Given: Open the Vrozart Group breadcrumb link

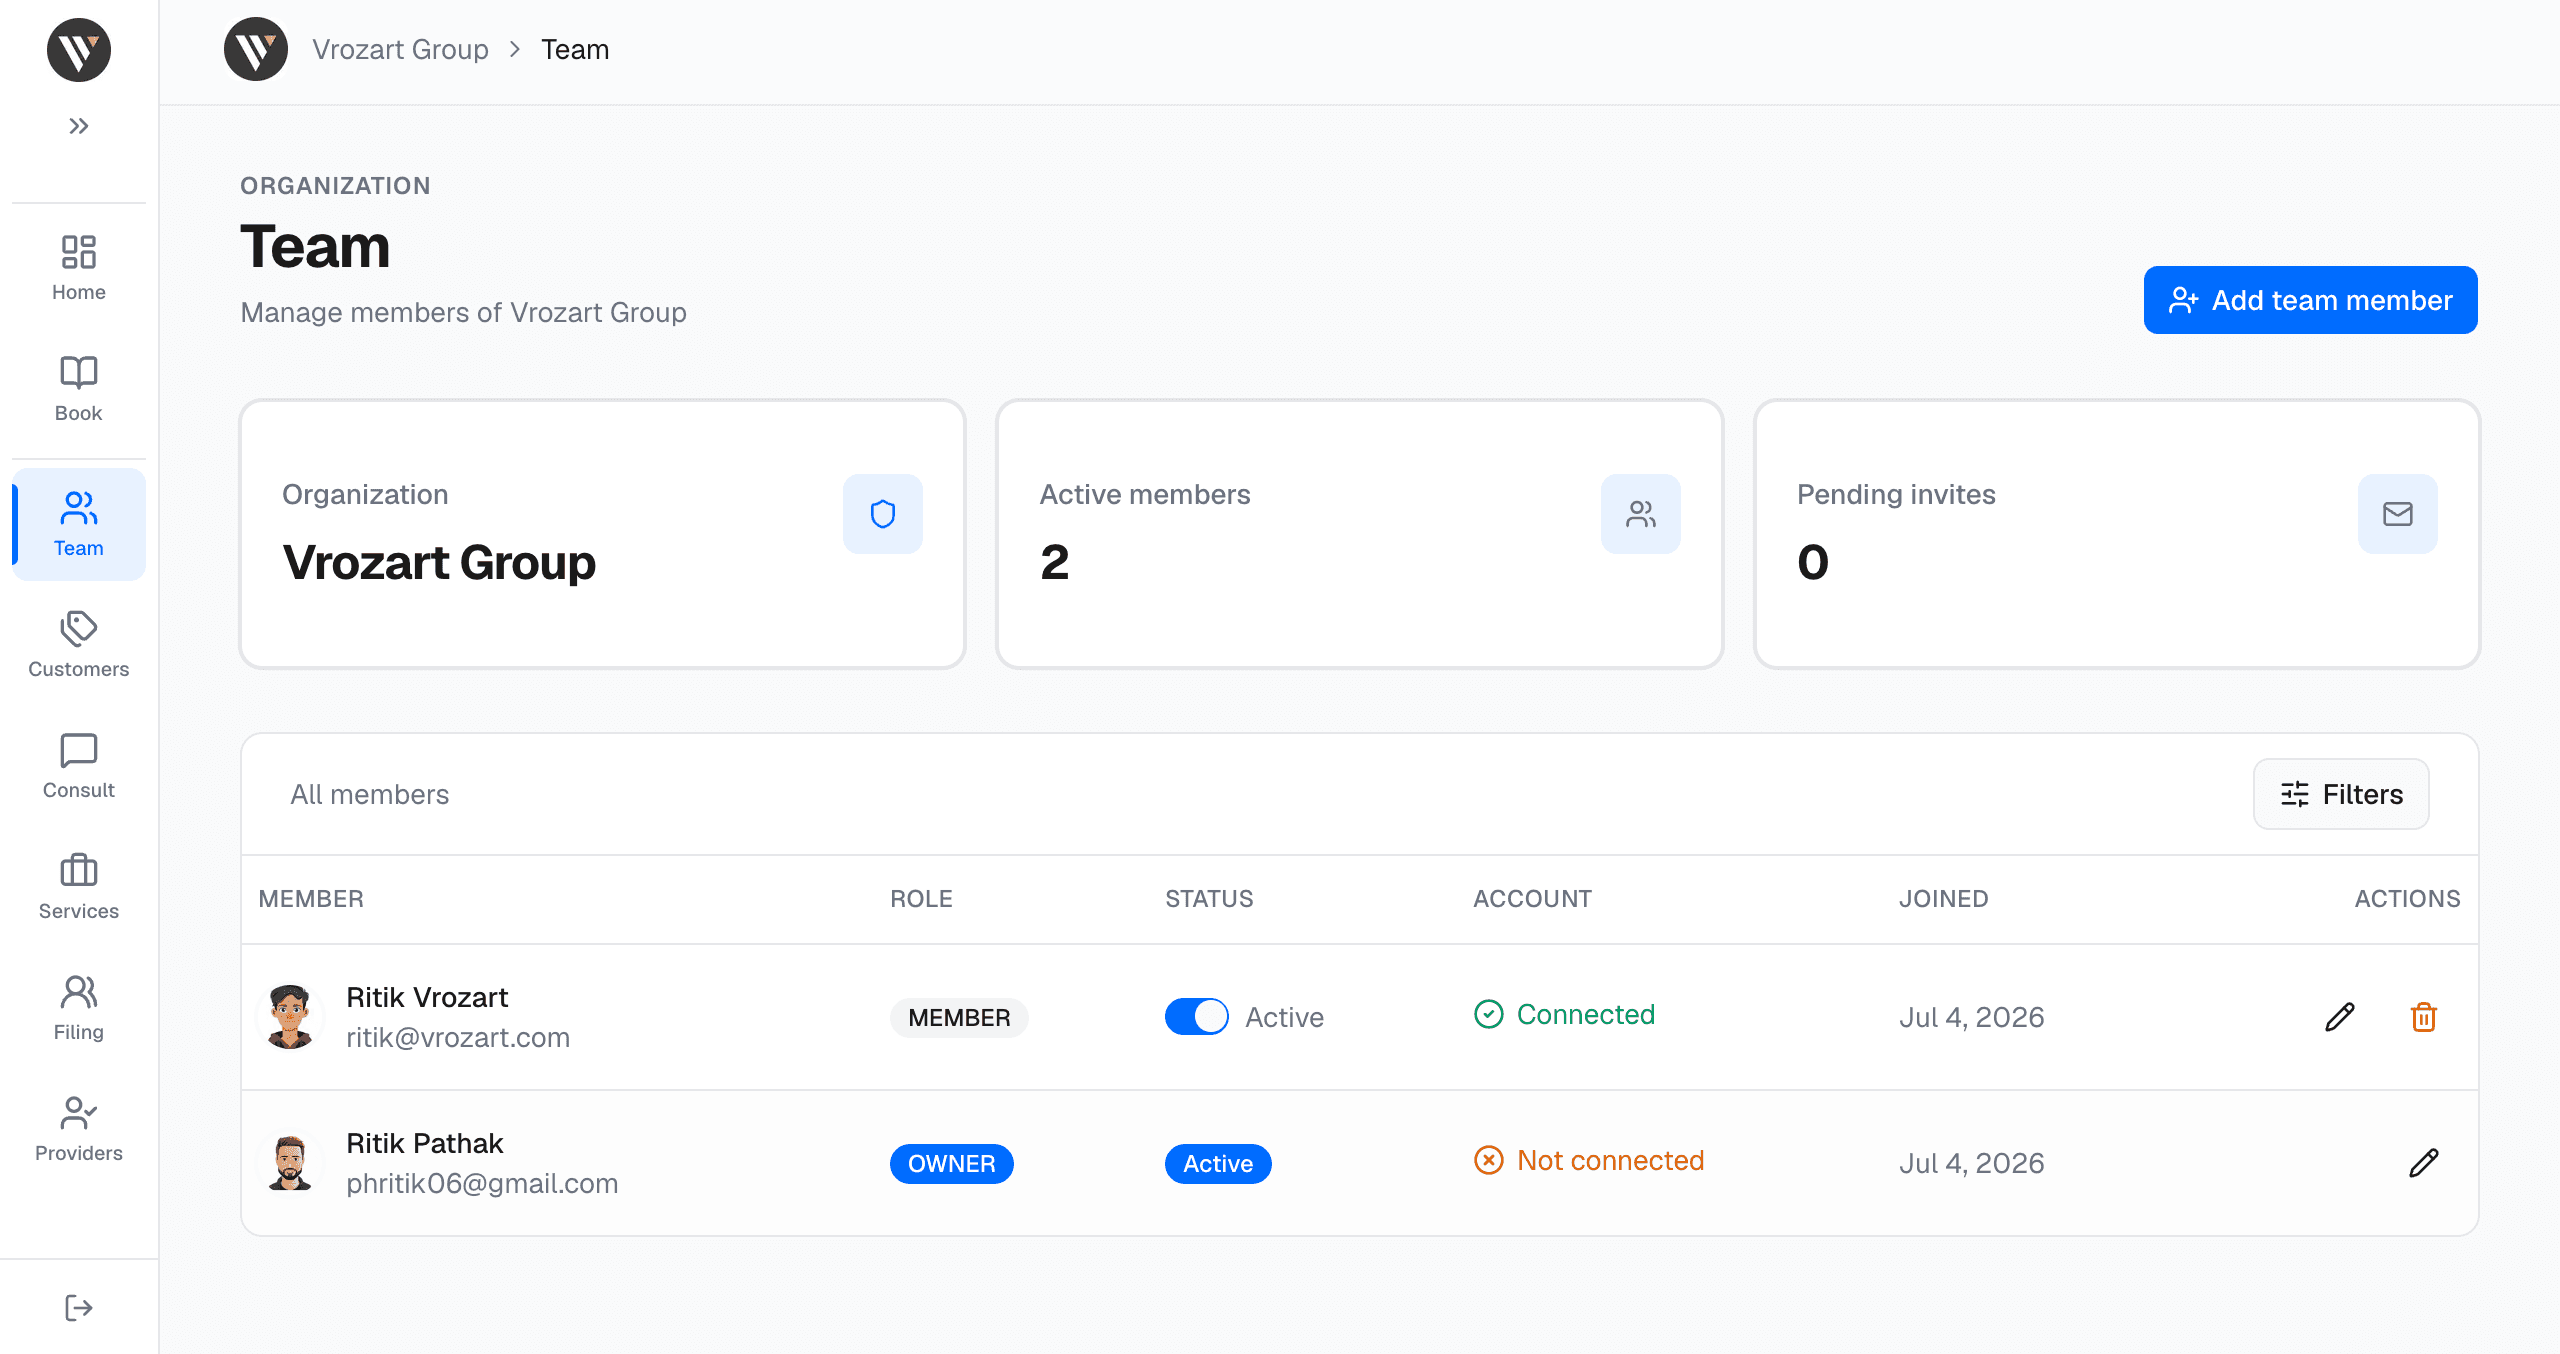Looking at the screenshot, I should (400, 49).
